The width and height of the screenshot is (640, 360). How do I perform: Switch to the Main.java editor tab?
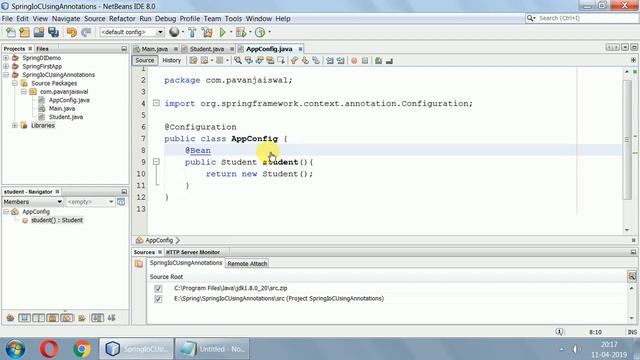pos(155,49)
